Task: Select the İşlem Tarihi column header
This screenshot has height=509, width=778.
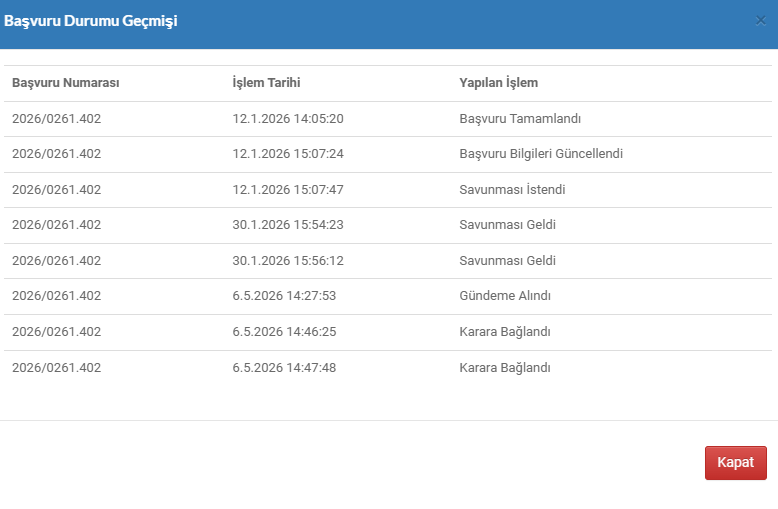Action: [266, 83]
